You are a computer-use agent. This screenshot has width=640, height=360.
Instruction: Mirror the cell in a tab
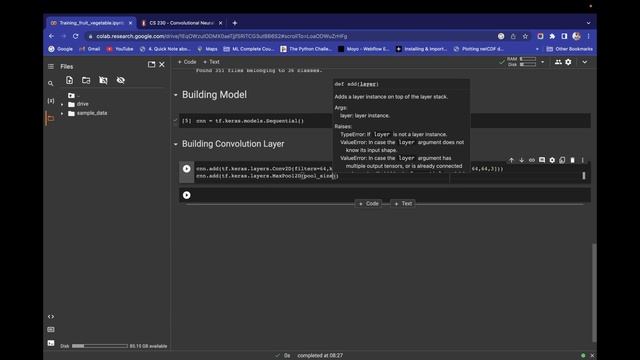tap(562, 160)
